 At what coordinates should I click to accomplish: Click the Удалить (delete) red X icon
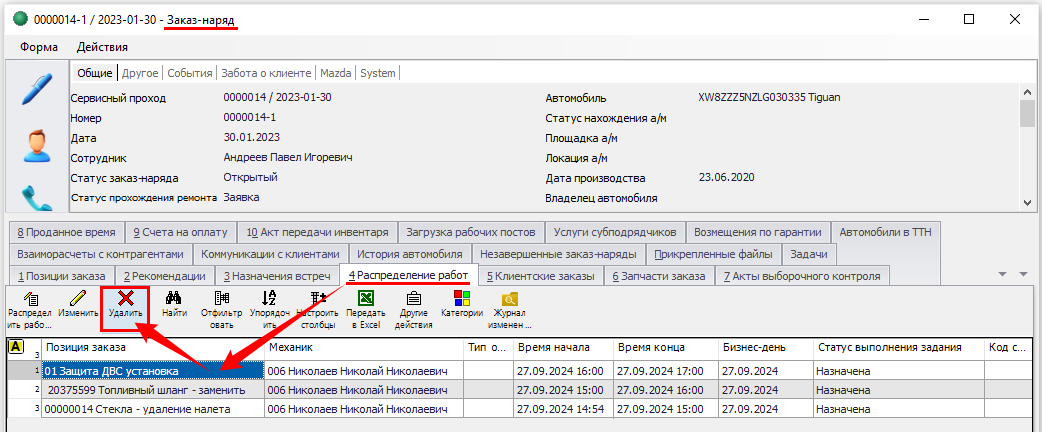pyautogui.click(x=126, y=298)
